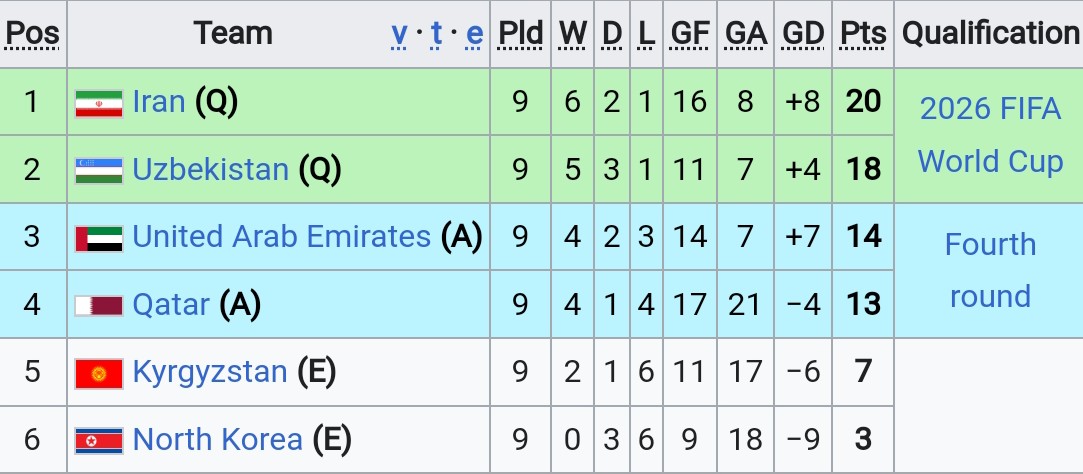Open the North Korea team link

[x=218, y=439]
